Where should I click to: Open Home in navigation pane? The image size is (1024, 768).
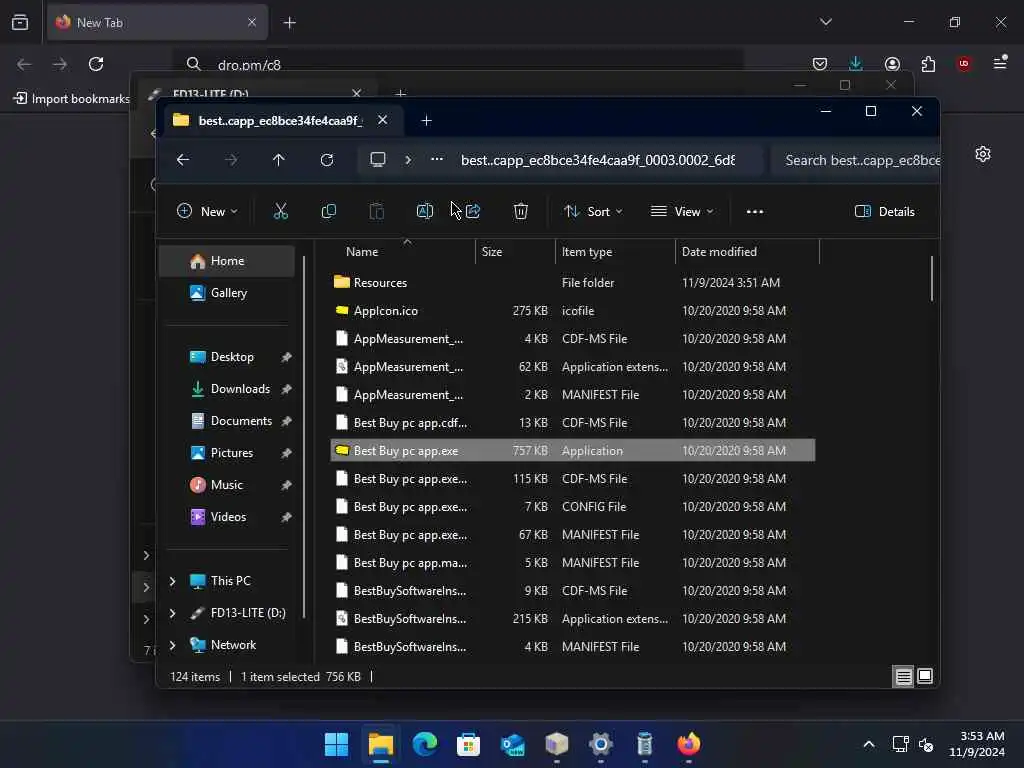click(227, 261)
